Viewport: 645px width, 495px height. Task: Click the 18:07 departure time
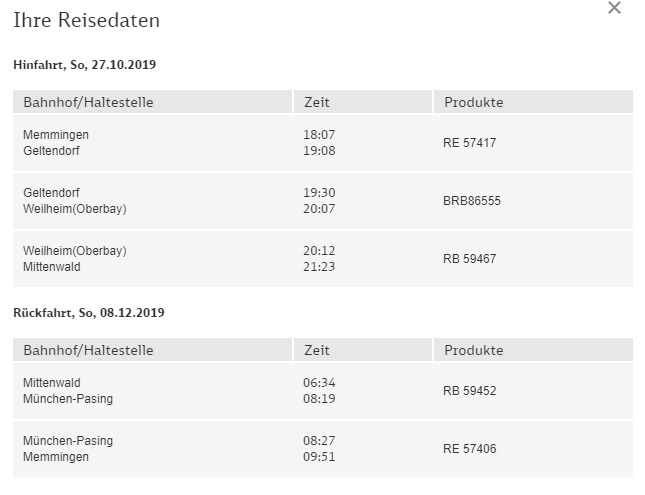pyautogui.click(x=317, y=134)
